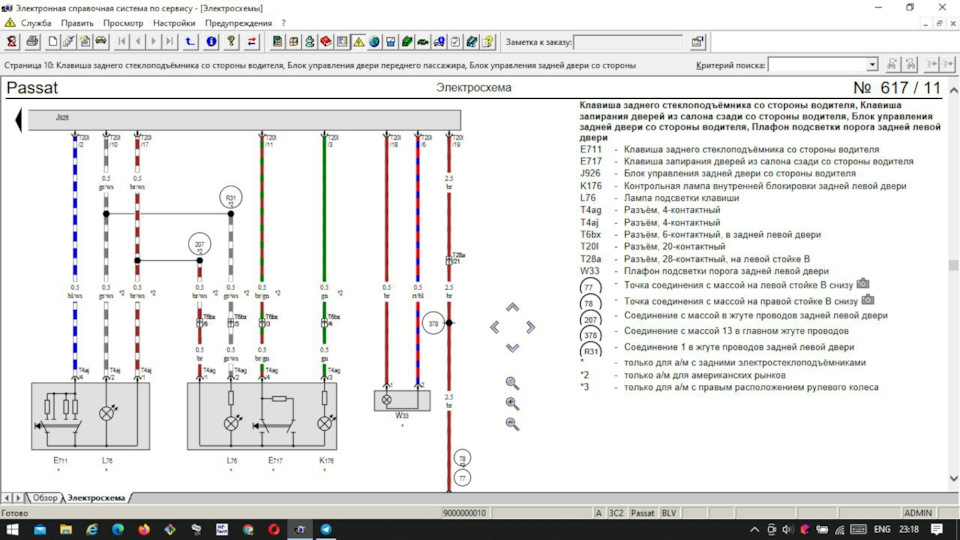Viewport: 960px width, 540px height.
Task: Open Firefox from the taskbar
Action: point(144,529)
